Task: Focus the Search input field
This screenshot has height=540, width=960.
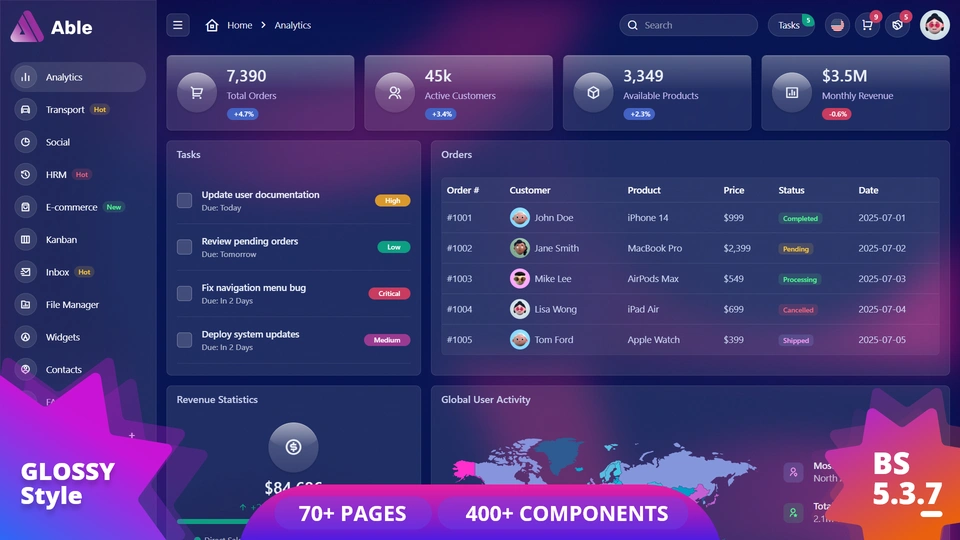Action: tap(688, 25)
